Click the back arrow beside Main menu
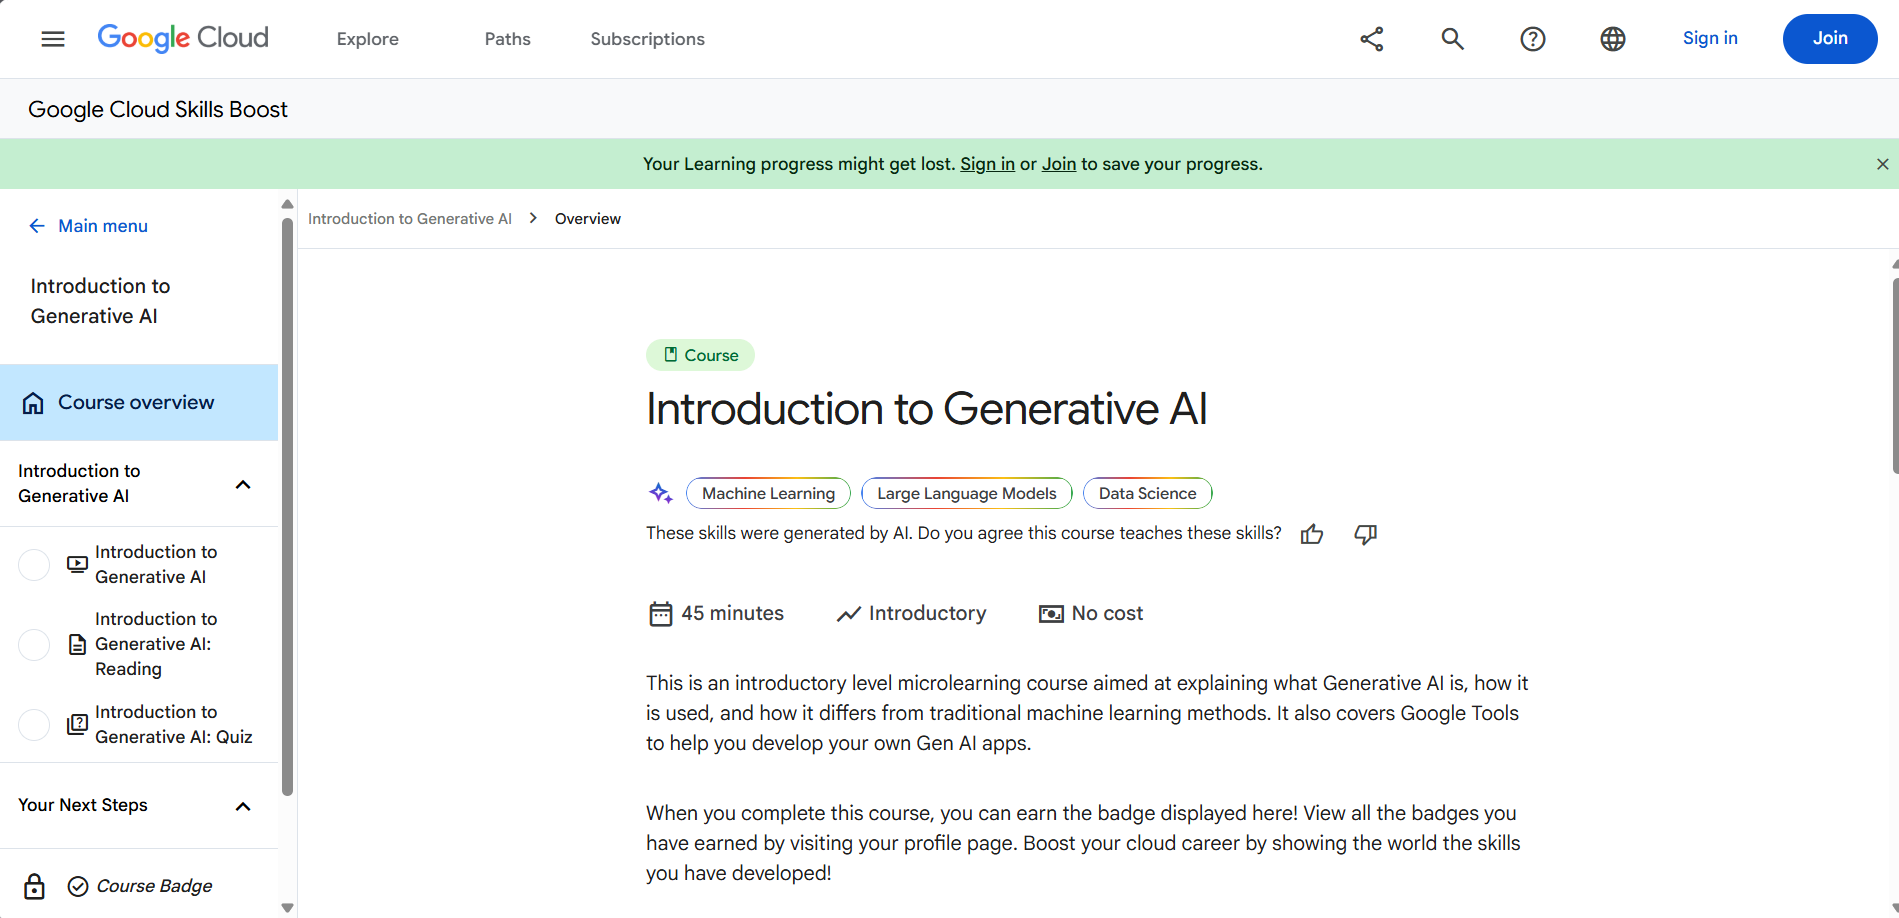 37,226
